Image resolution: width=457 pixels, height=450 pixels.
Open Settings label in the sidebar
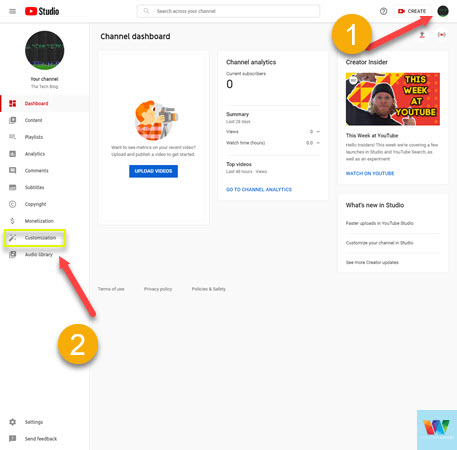(34, 422)
